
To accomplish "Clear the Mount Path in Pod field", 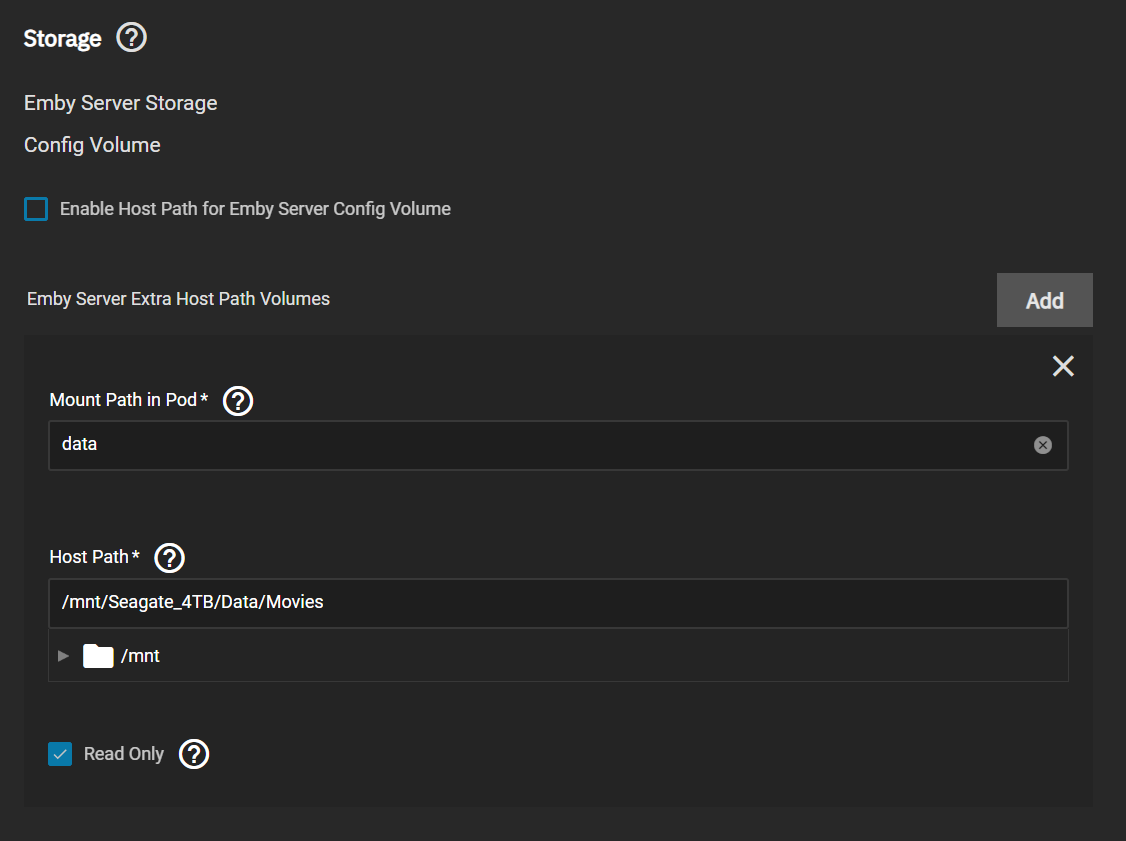I will (x=1043, y=445).
